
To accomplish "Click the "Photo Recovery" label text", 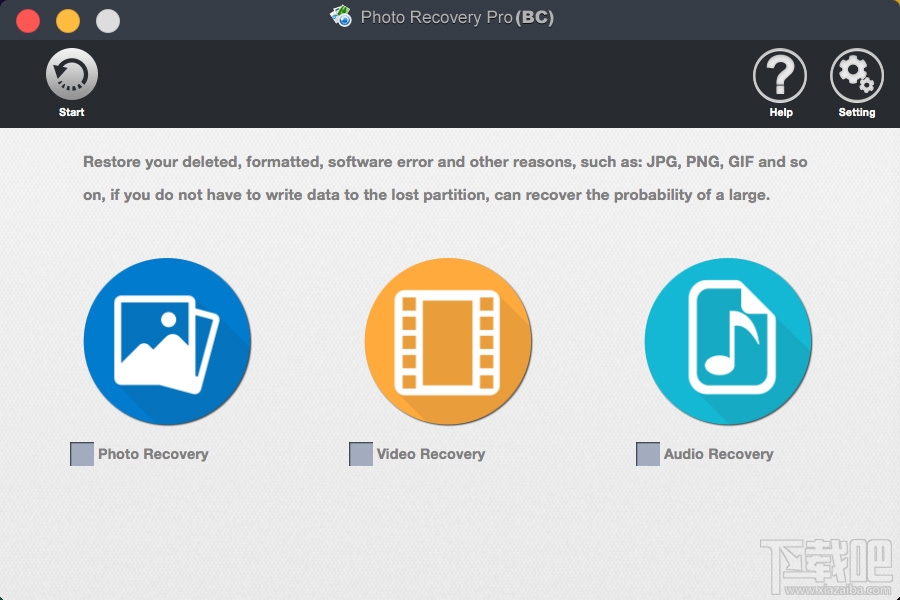I will click(x=153, y=454).
